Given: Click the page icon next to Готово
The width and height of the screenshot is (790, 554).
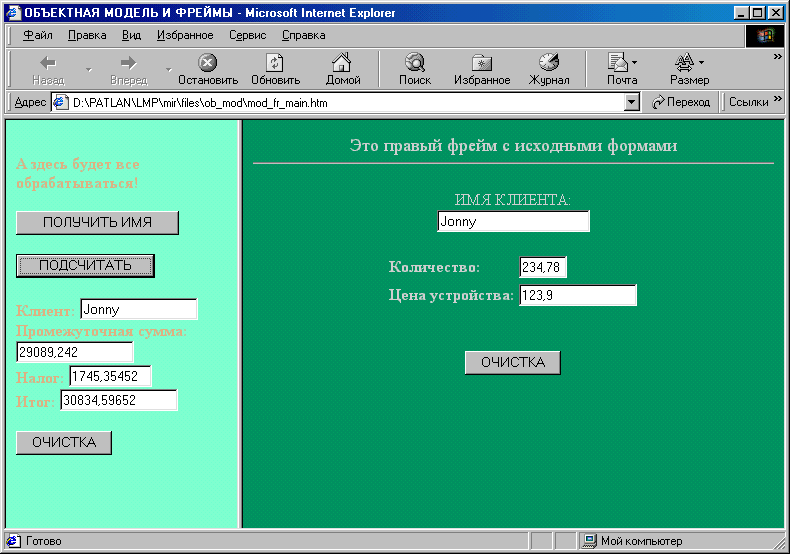Looking at the screenshot, I should [x=14, y=541].
